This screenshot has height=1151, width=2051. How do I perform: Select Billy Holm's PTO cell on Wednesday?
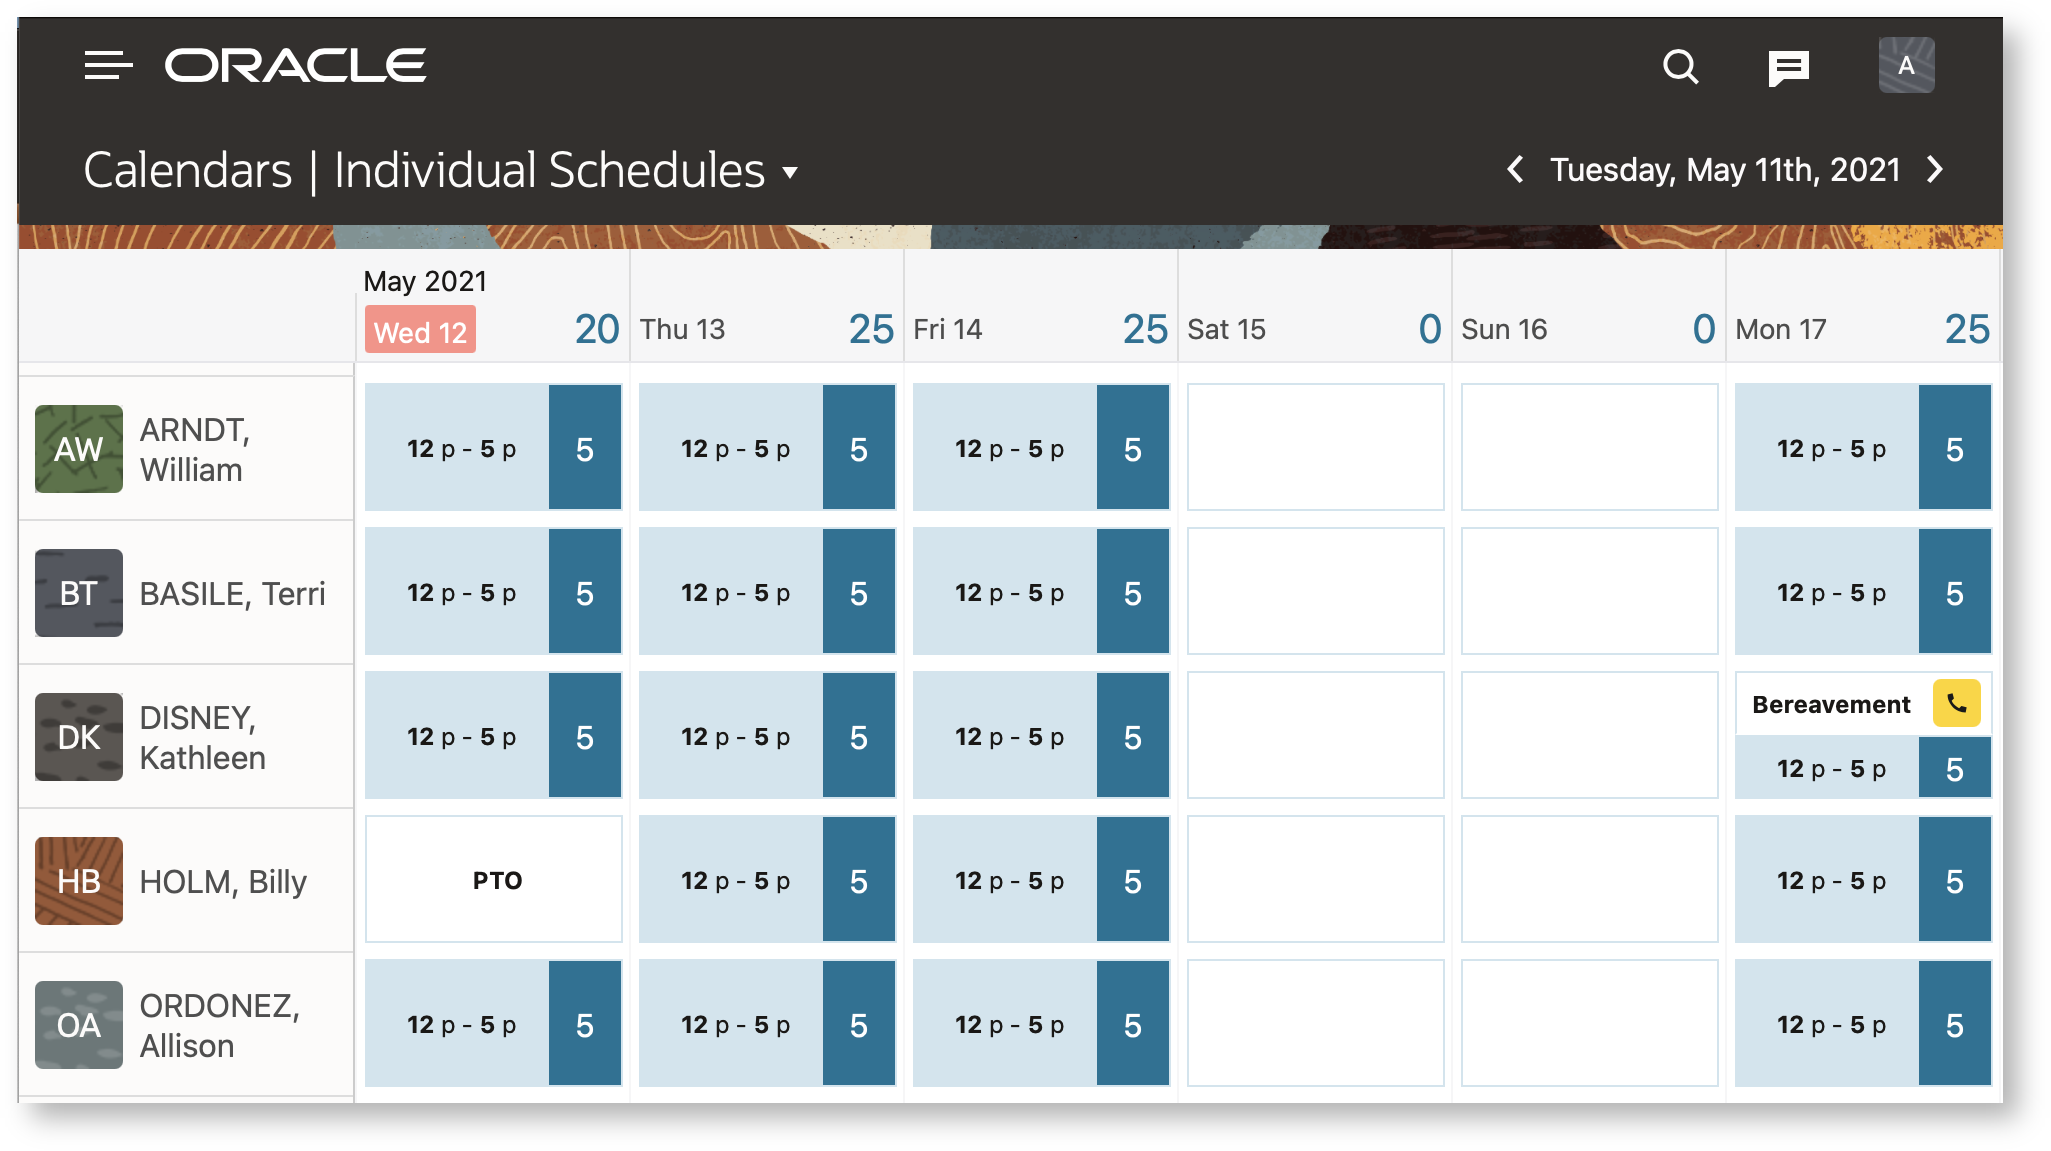tap(493, 880)
